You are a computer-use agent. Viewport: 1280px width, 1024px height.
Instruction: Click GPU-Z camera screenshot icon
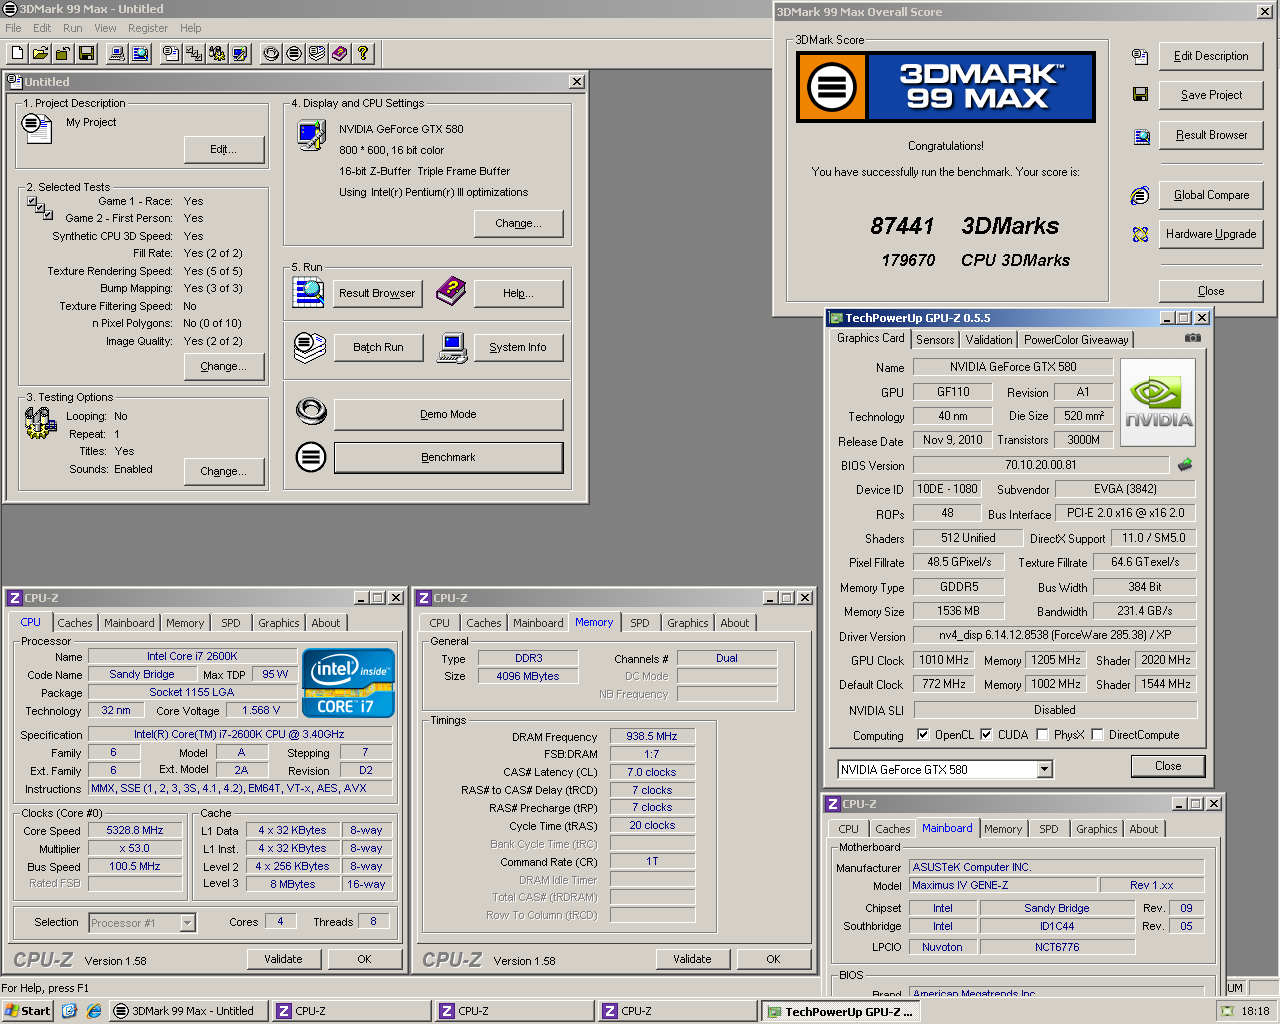click(1192, 338)
